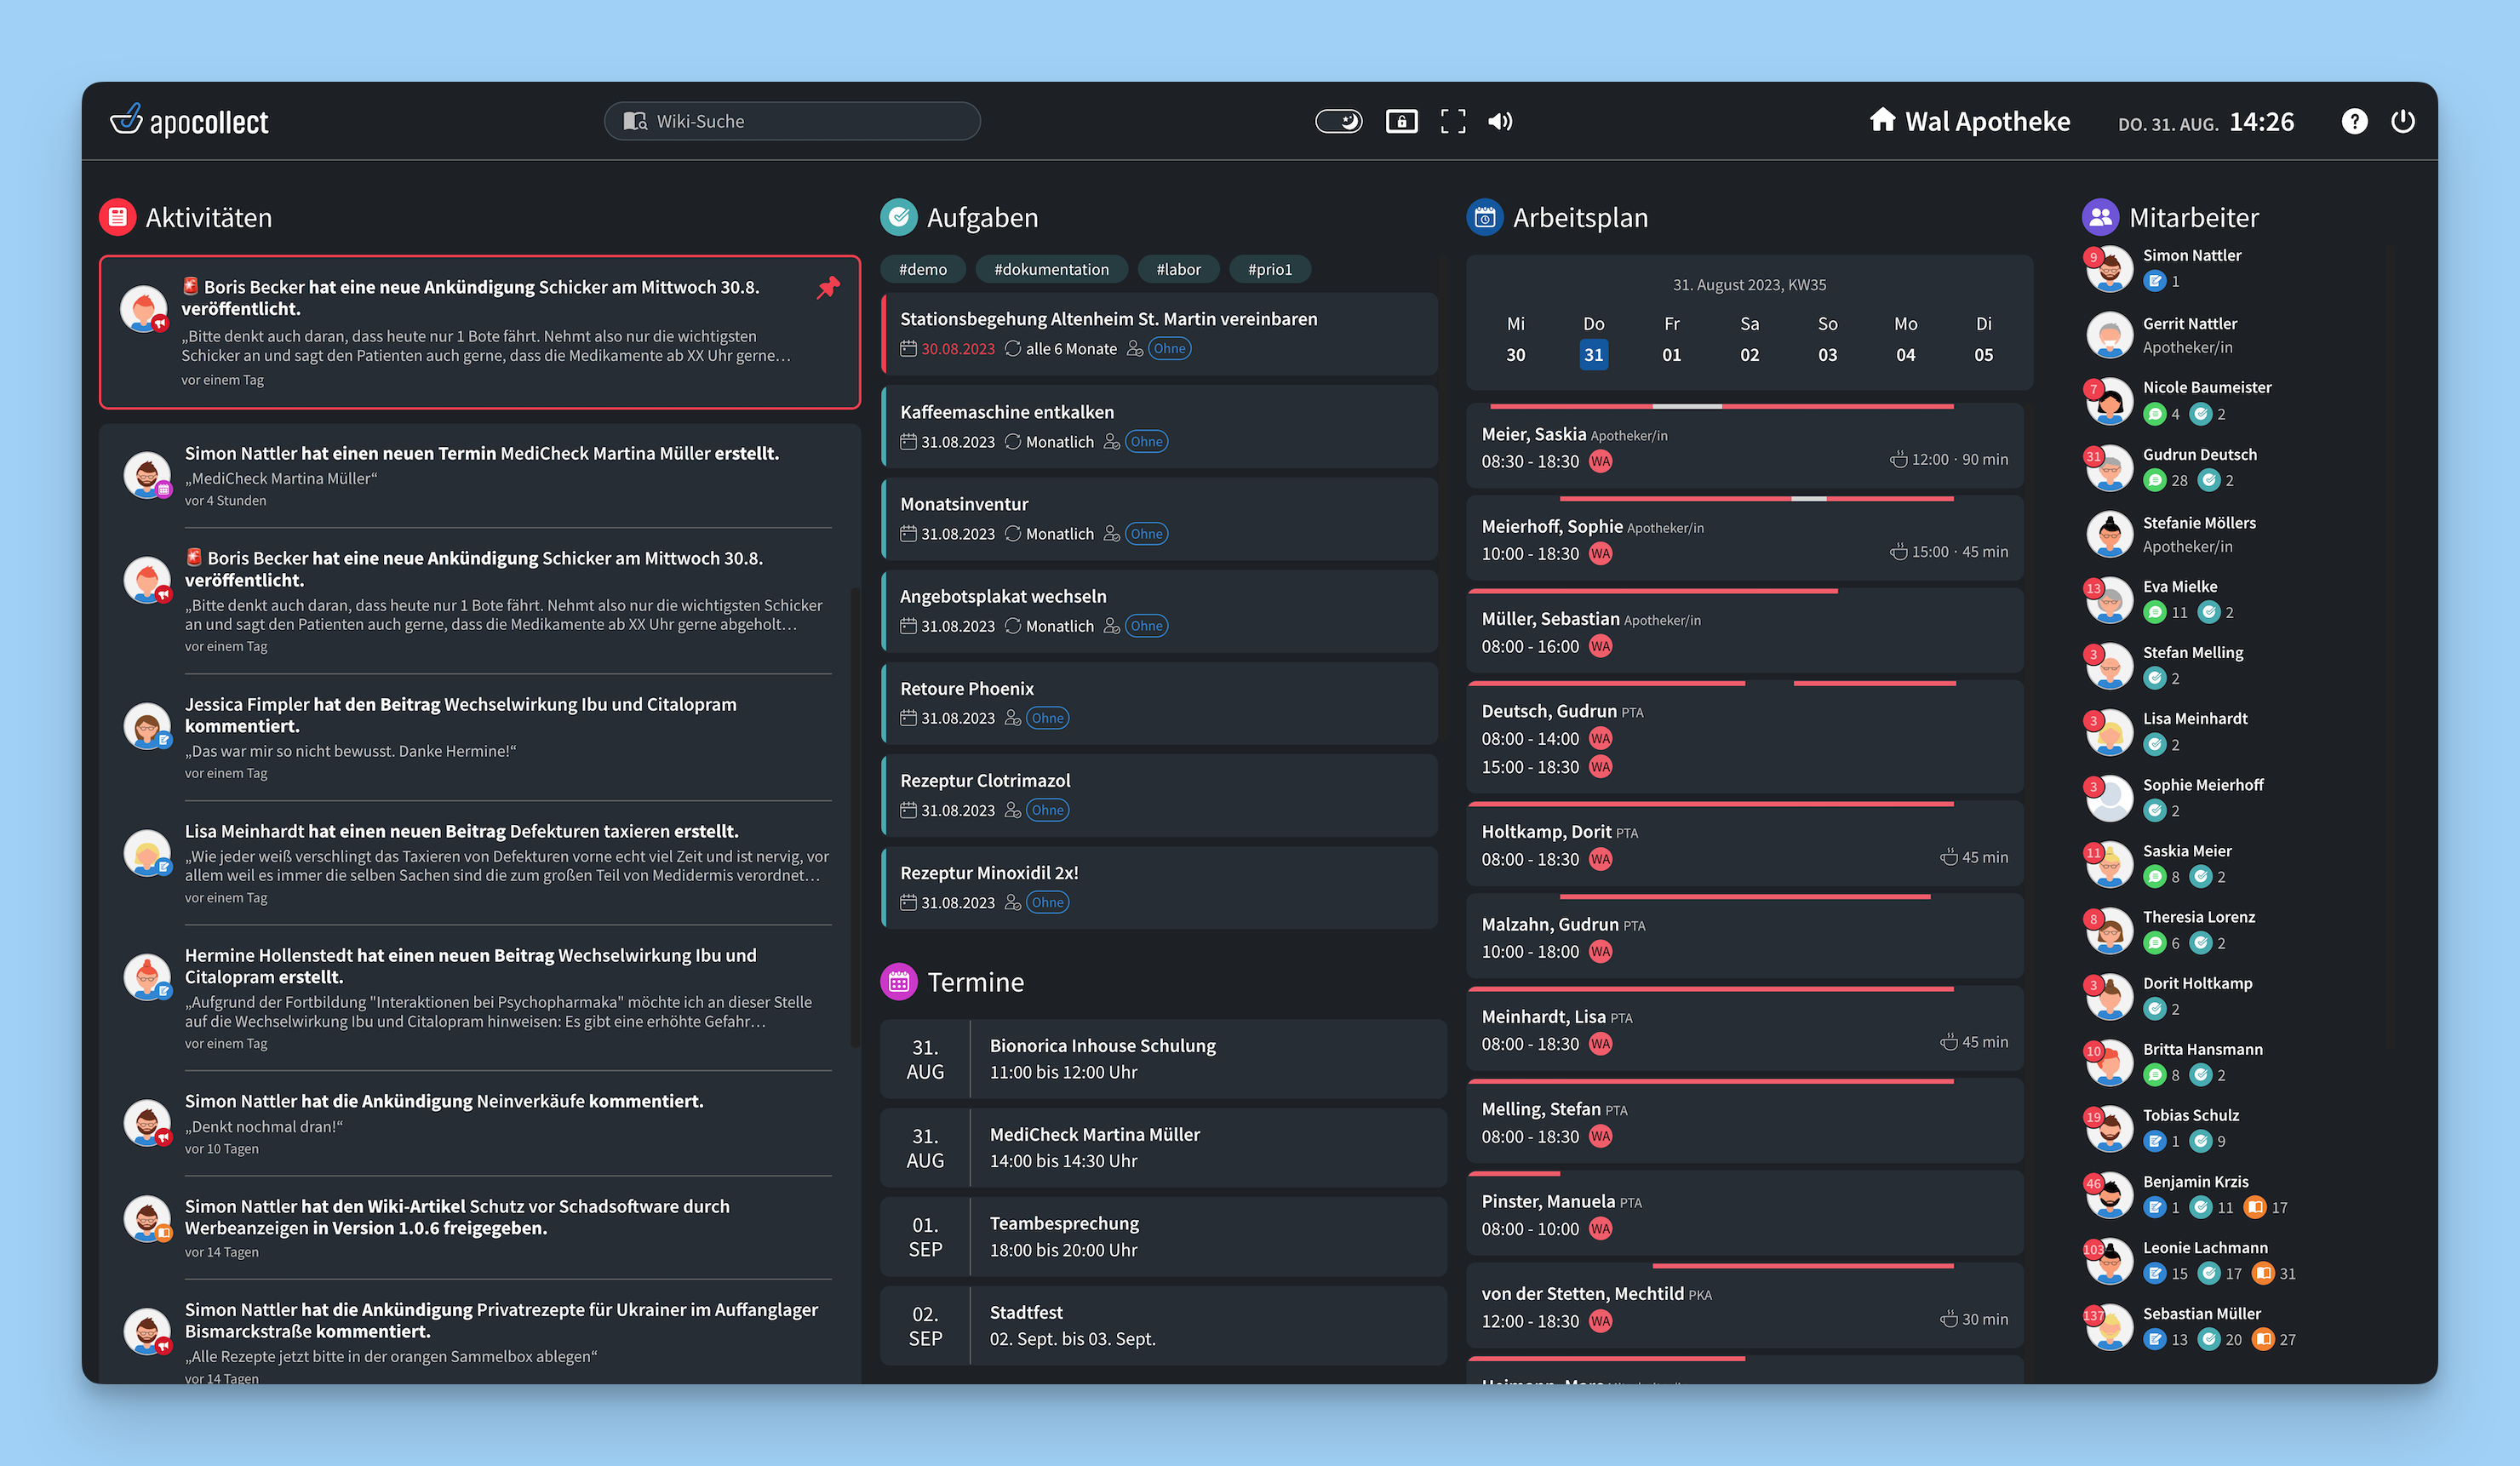Click the power logout icon
The image size is (2520, 1466).
(2402, 121)
